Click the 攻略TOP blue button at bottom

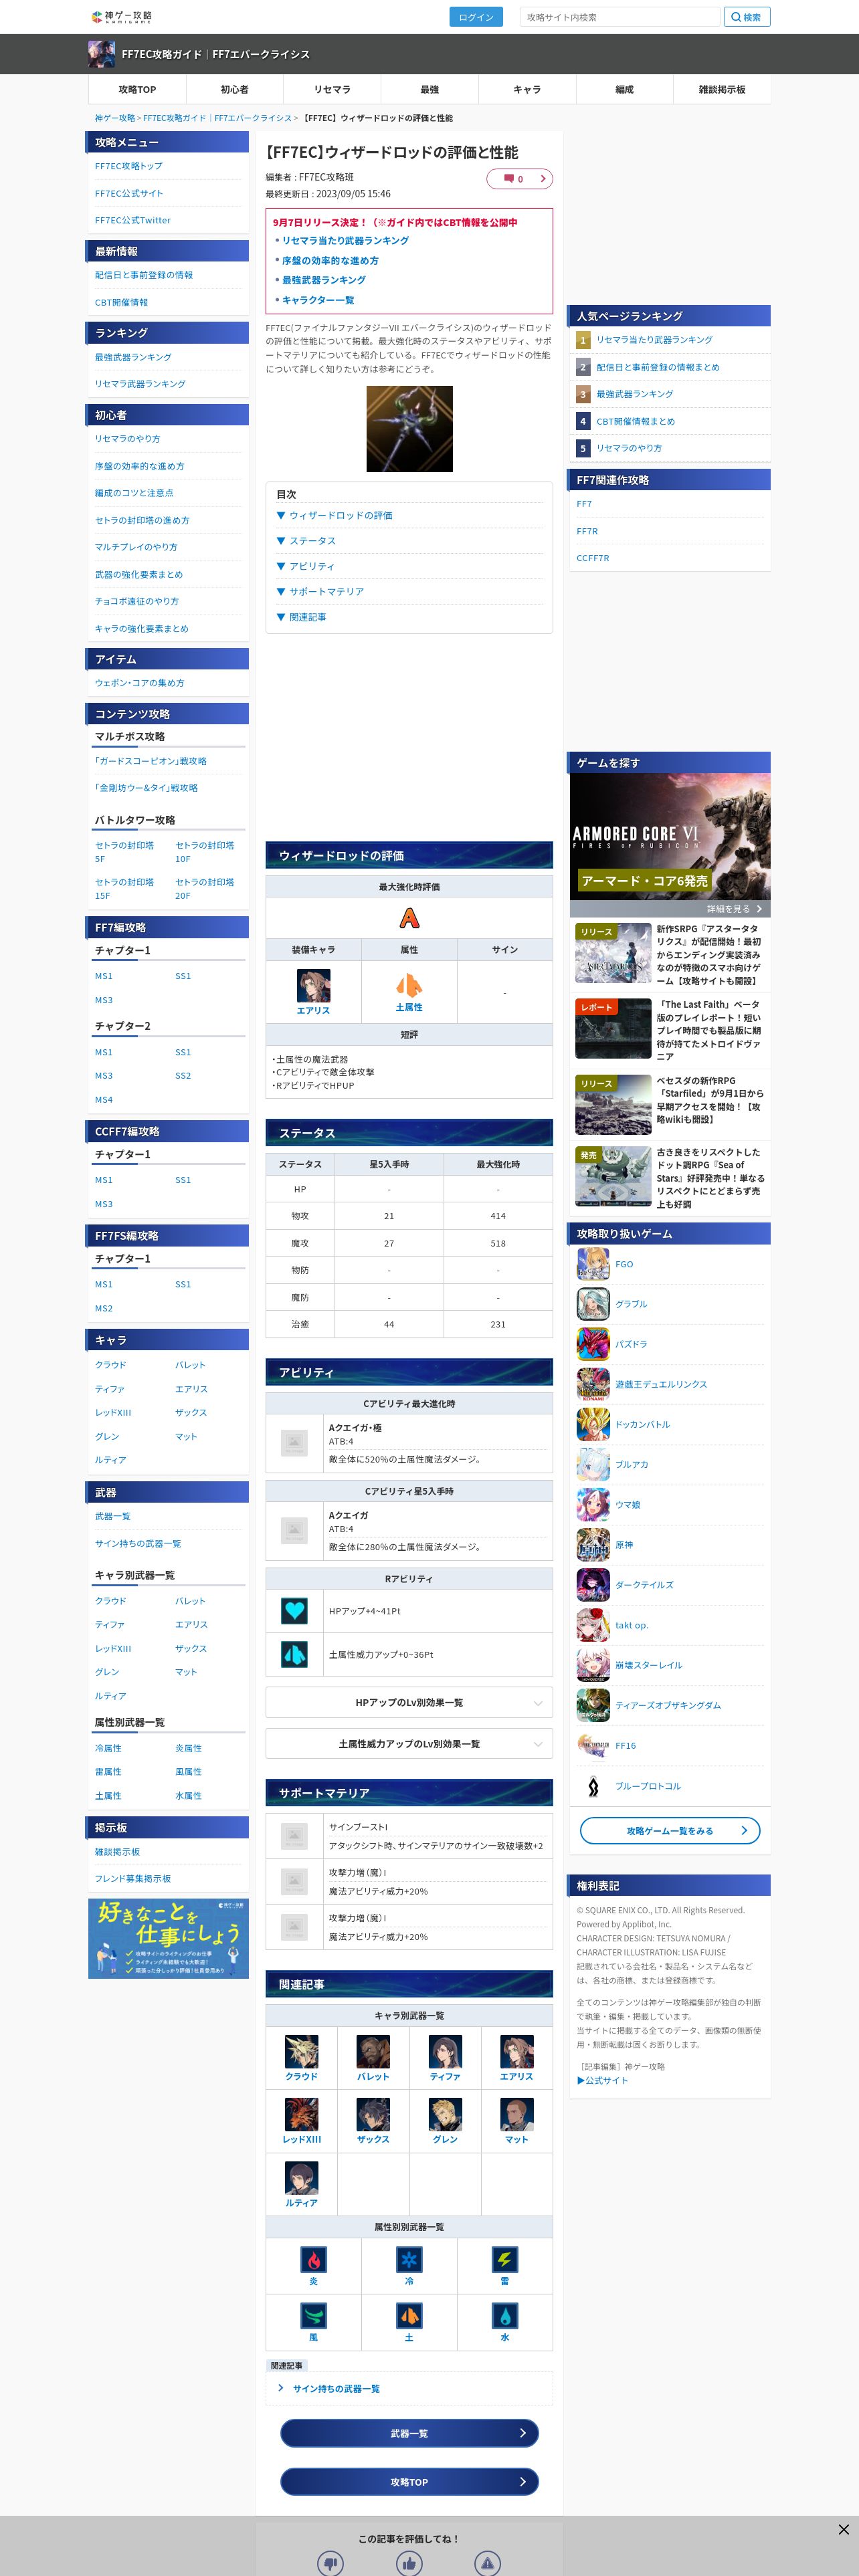click(409, 2482)
